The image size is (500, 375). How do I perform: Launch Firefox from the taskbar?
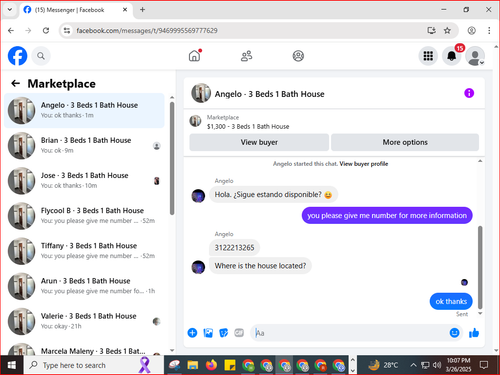pyautogui.click(x=211, y=365)
